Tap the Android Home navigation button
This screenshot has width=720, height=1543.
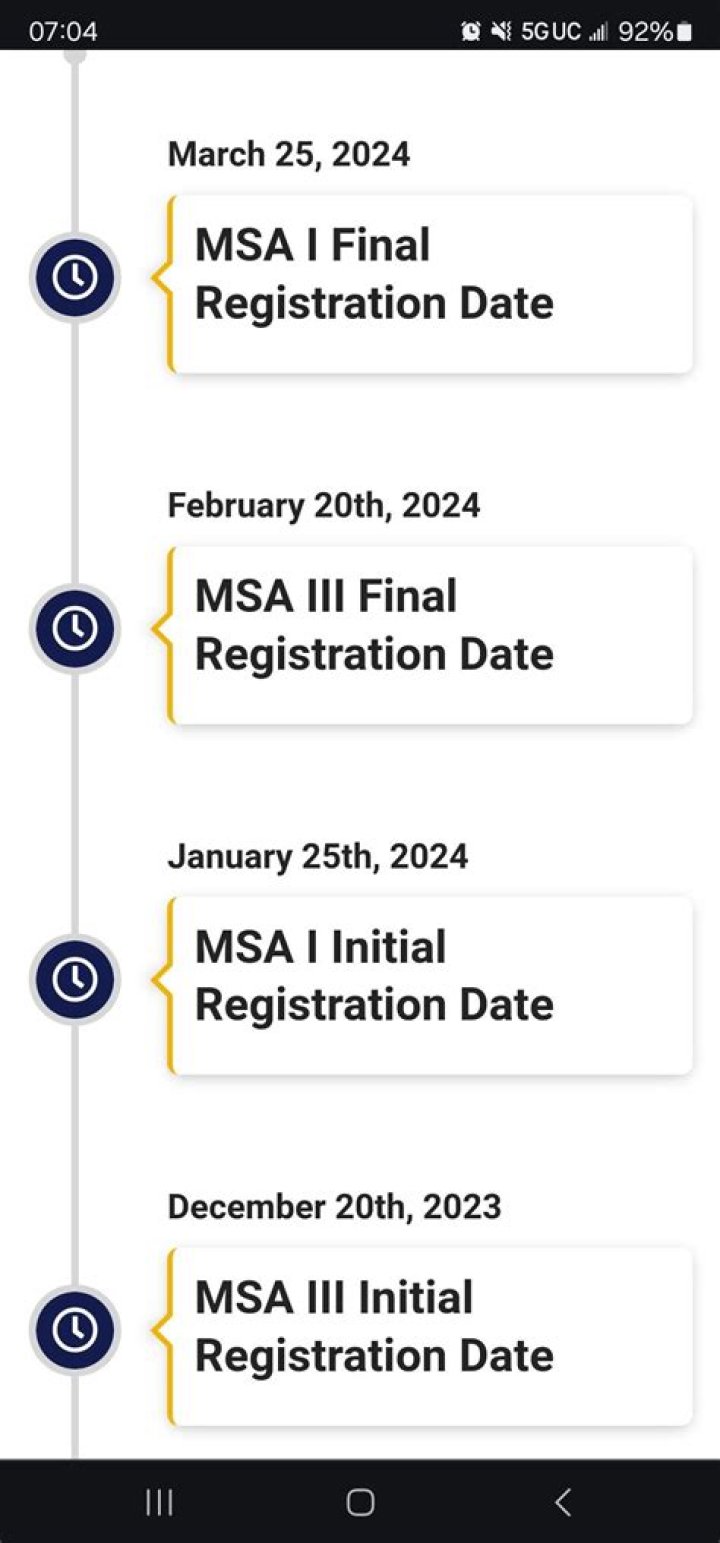[x=360, y=1501]
